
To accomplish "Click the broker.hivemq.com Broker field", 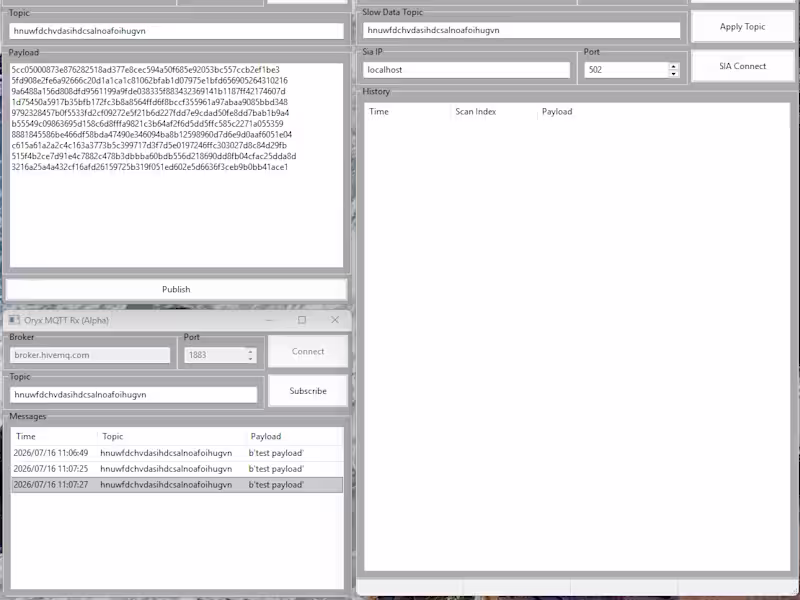I will (90, 355).
